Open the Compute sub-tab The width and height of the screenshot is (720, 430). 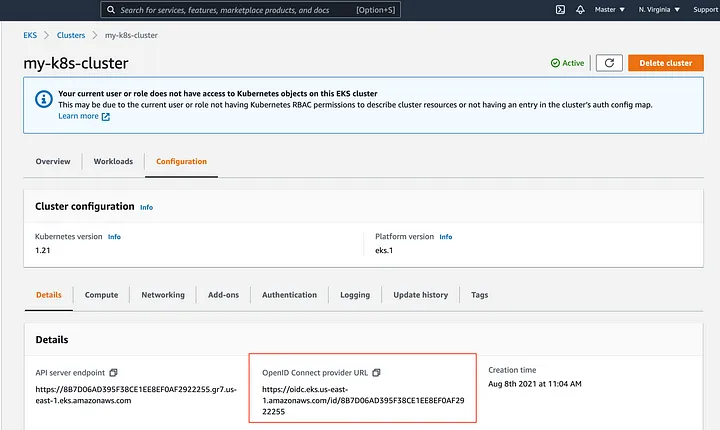point(101,295)
